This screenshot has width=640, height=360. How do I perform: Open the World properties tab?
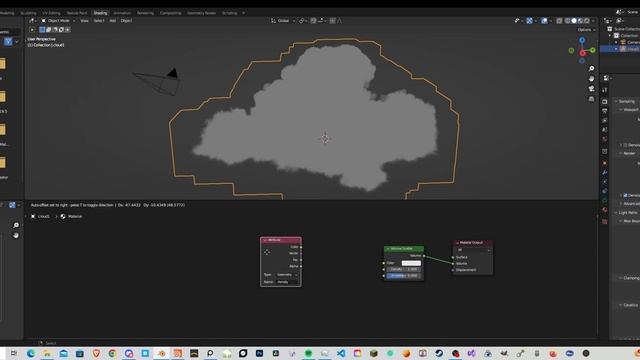(604, 139)
